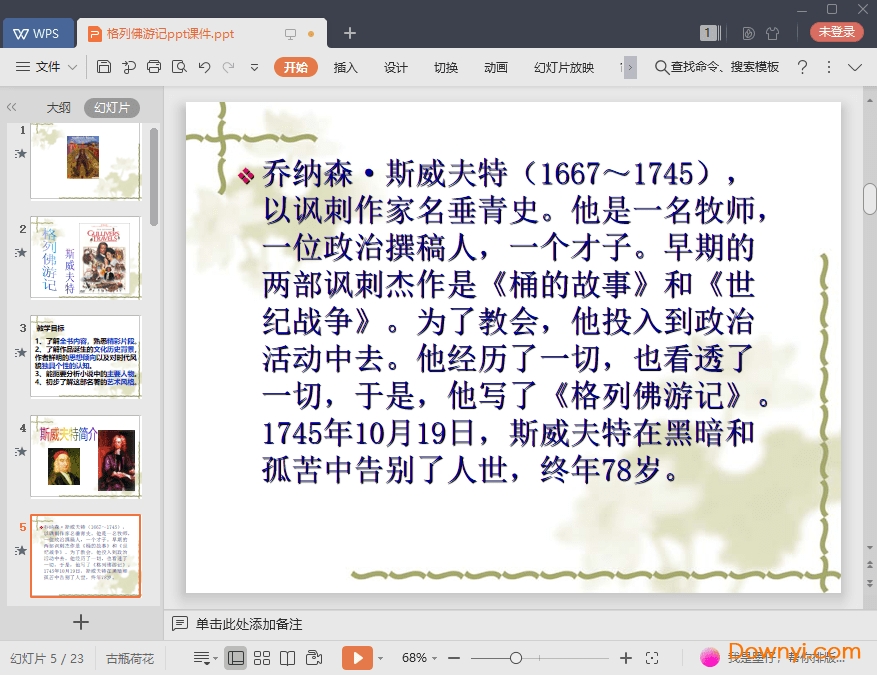Start slideshow with the orange play button
This screenshot has width=877, height=675.
356,658
